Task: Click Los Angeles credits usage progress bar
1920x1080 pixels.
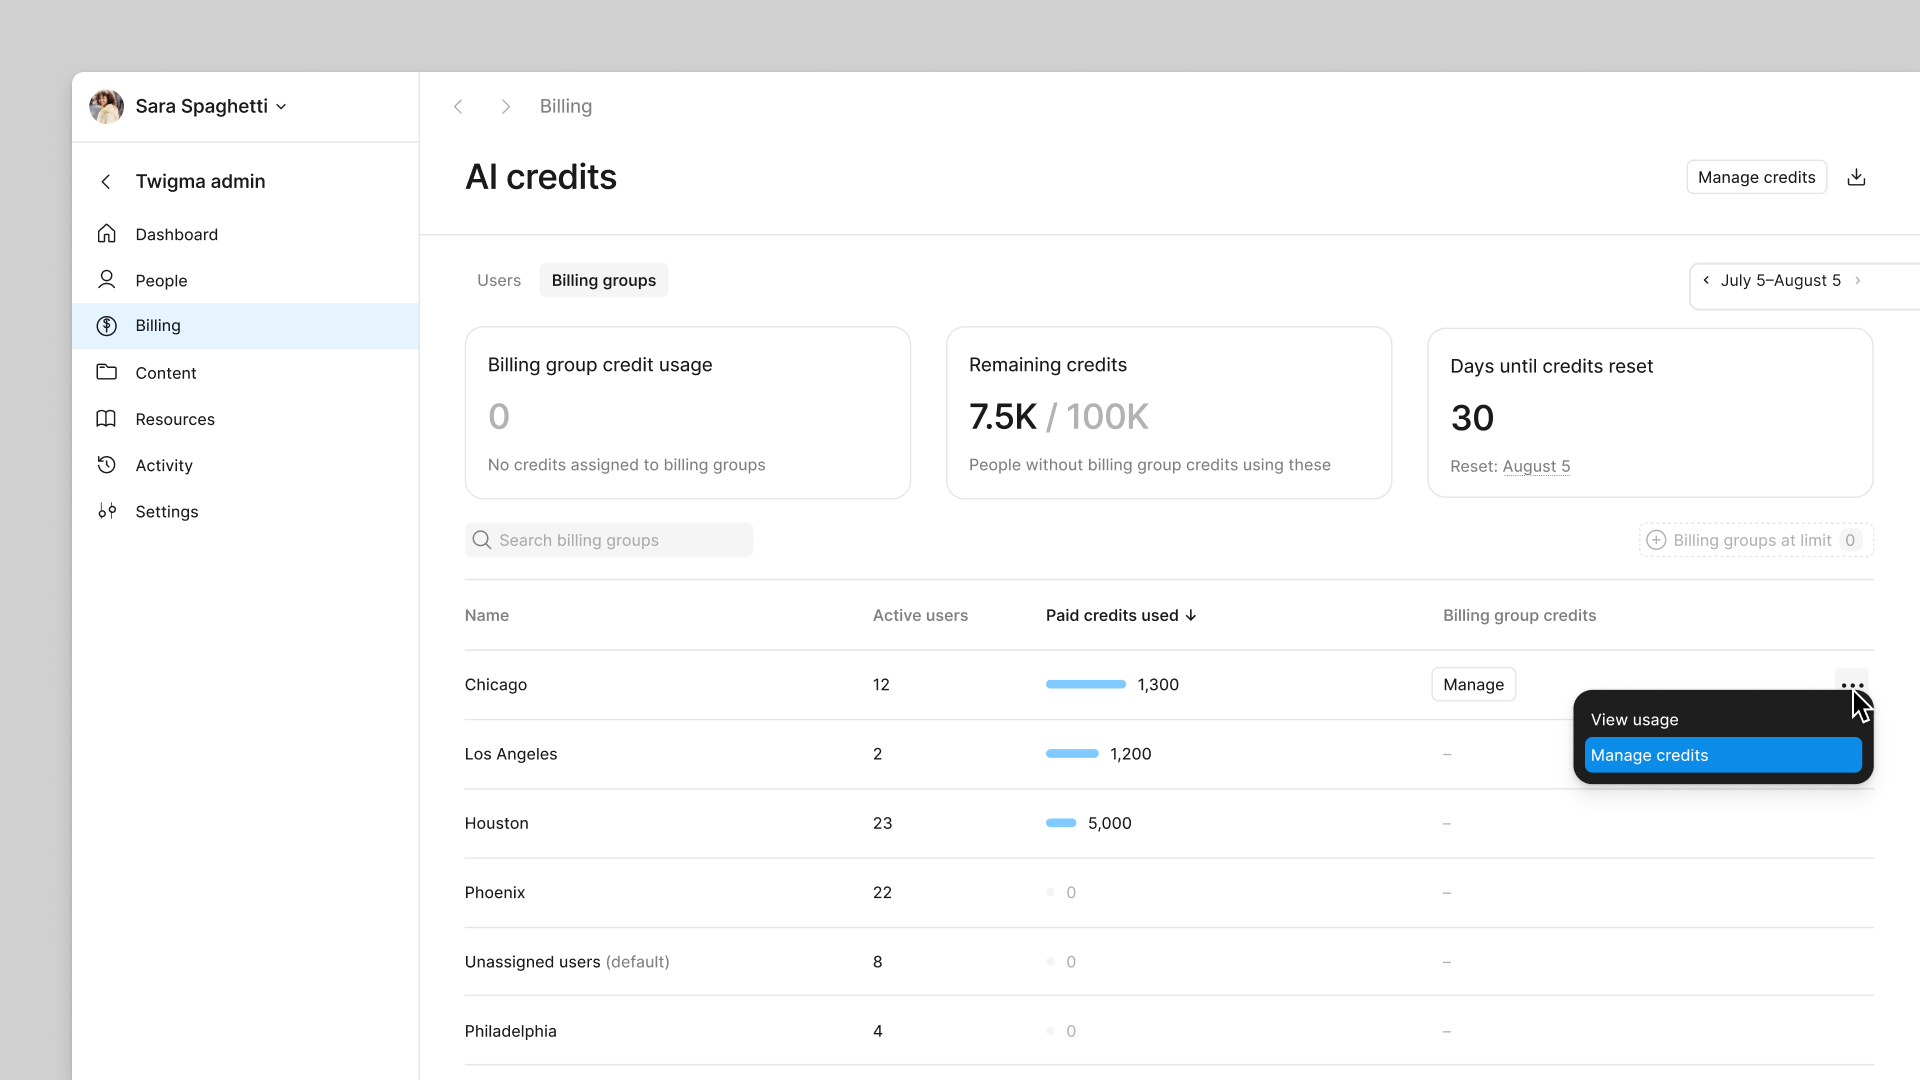Action: (x=1071, y=753)
